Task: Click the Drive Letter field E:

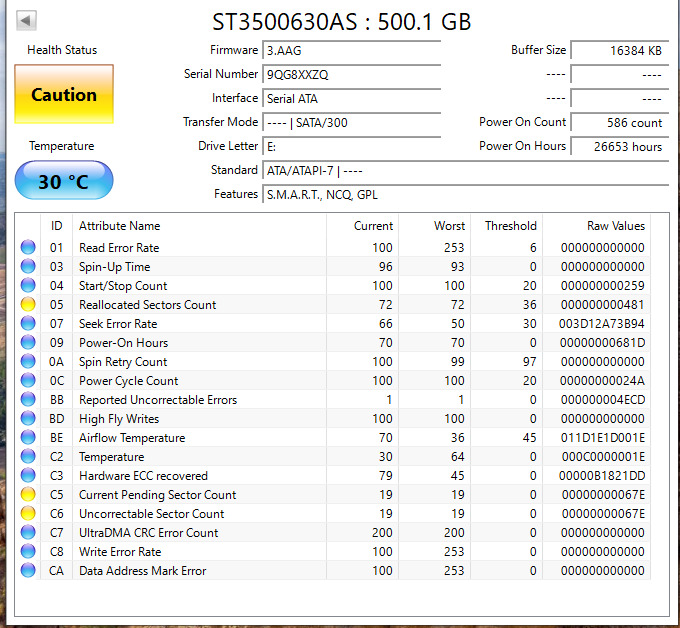Action: coord(352,147)
